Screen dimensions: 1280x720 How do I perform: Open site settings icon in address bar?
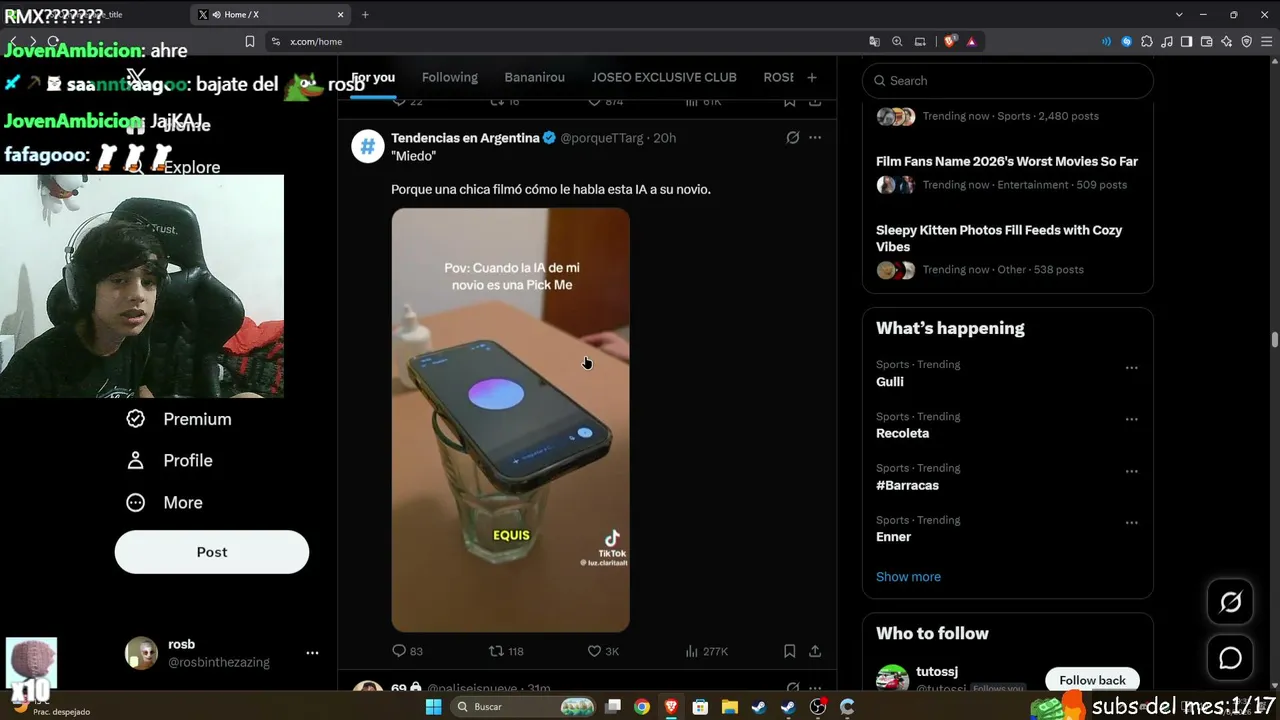pyautogui.click(x=276, y=41)
